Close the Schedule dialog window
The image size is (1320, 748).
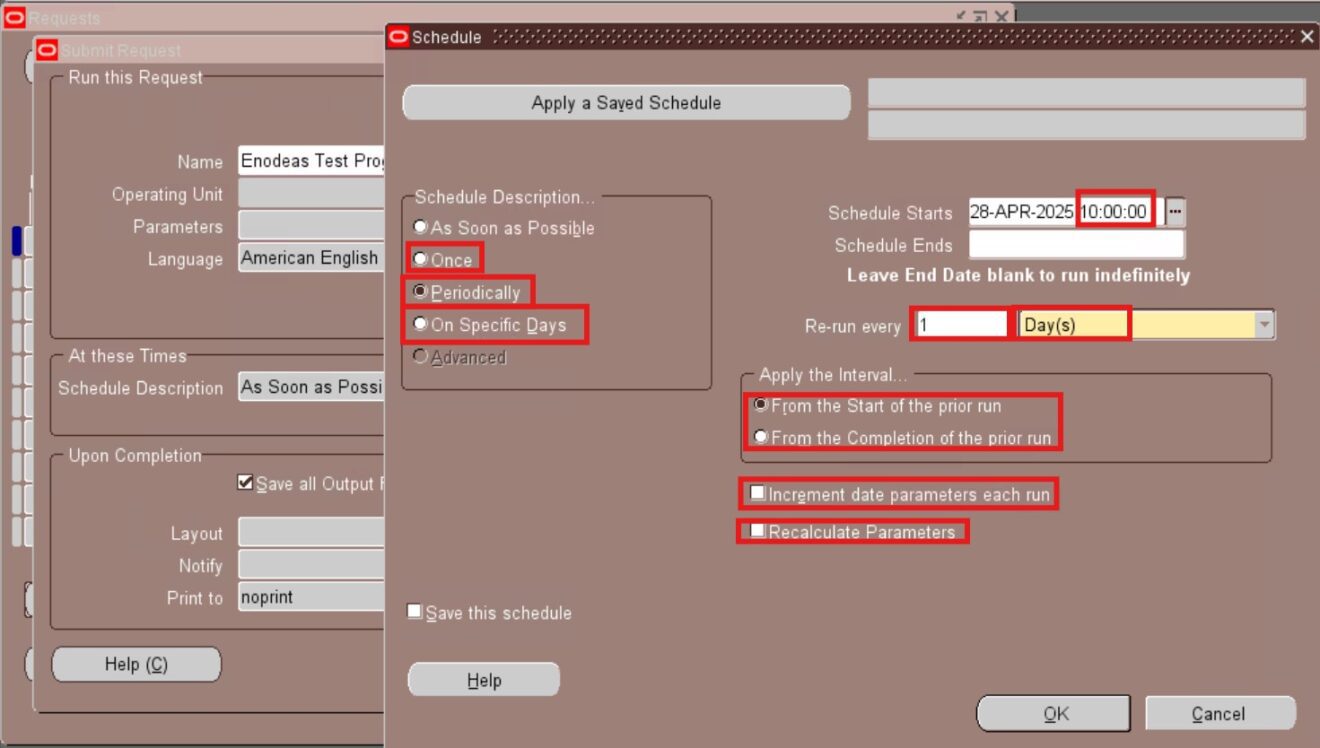pos(1307,37)
